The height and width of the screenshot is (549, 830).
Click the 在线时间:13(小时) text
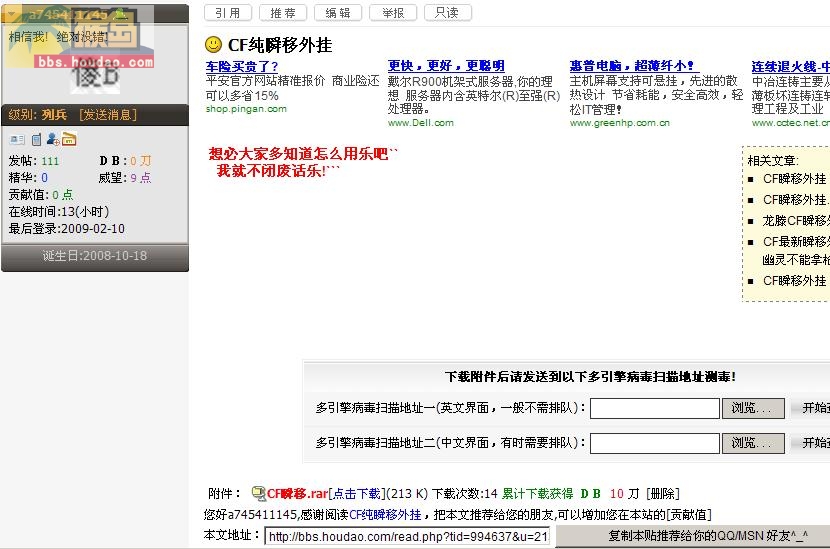tap(59, 212)
